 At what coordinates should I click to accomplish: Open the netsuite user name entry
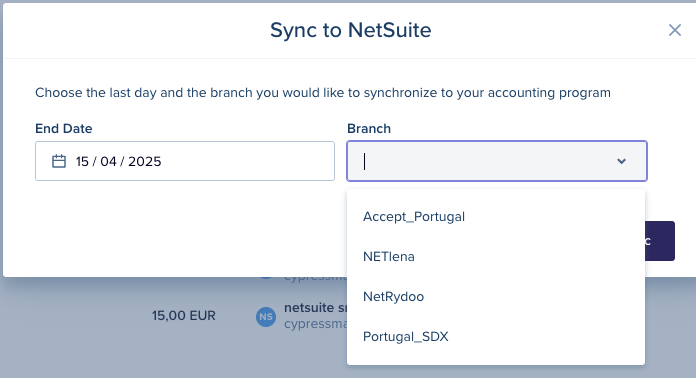pos(316,307)
